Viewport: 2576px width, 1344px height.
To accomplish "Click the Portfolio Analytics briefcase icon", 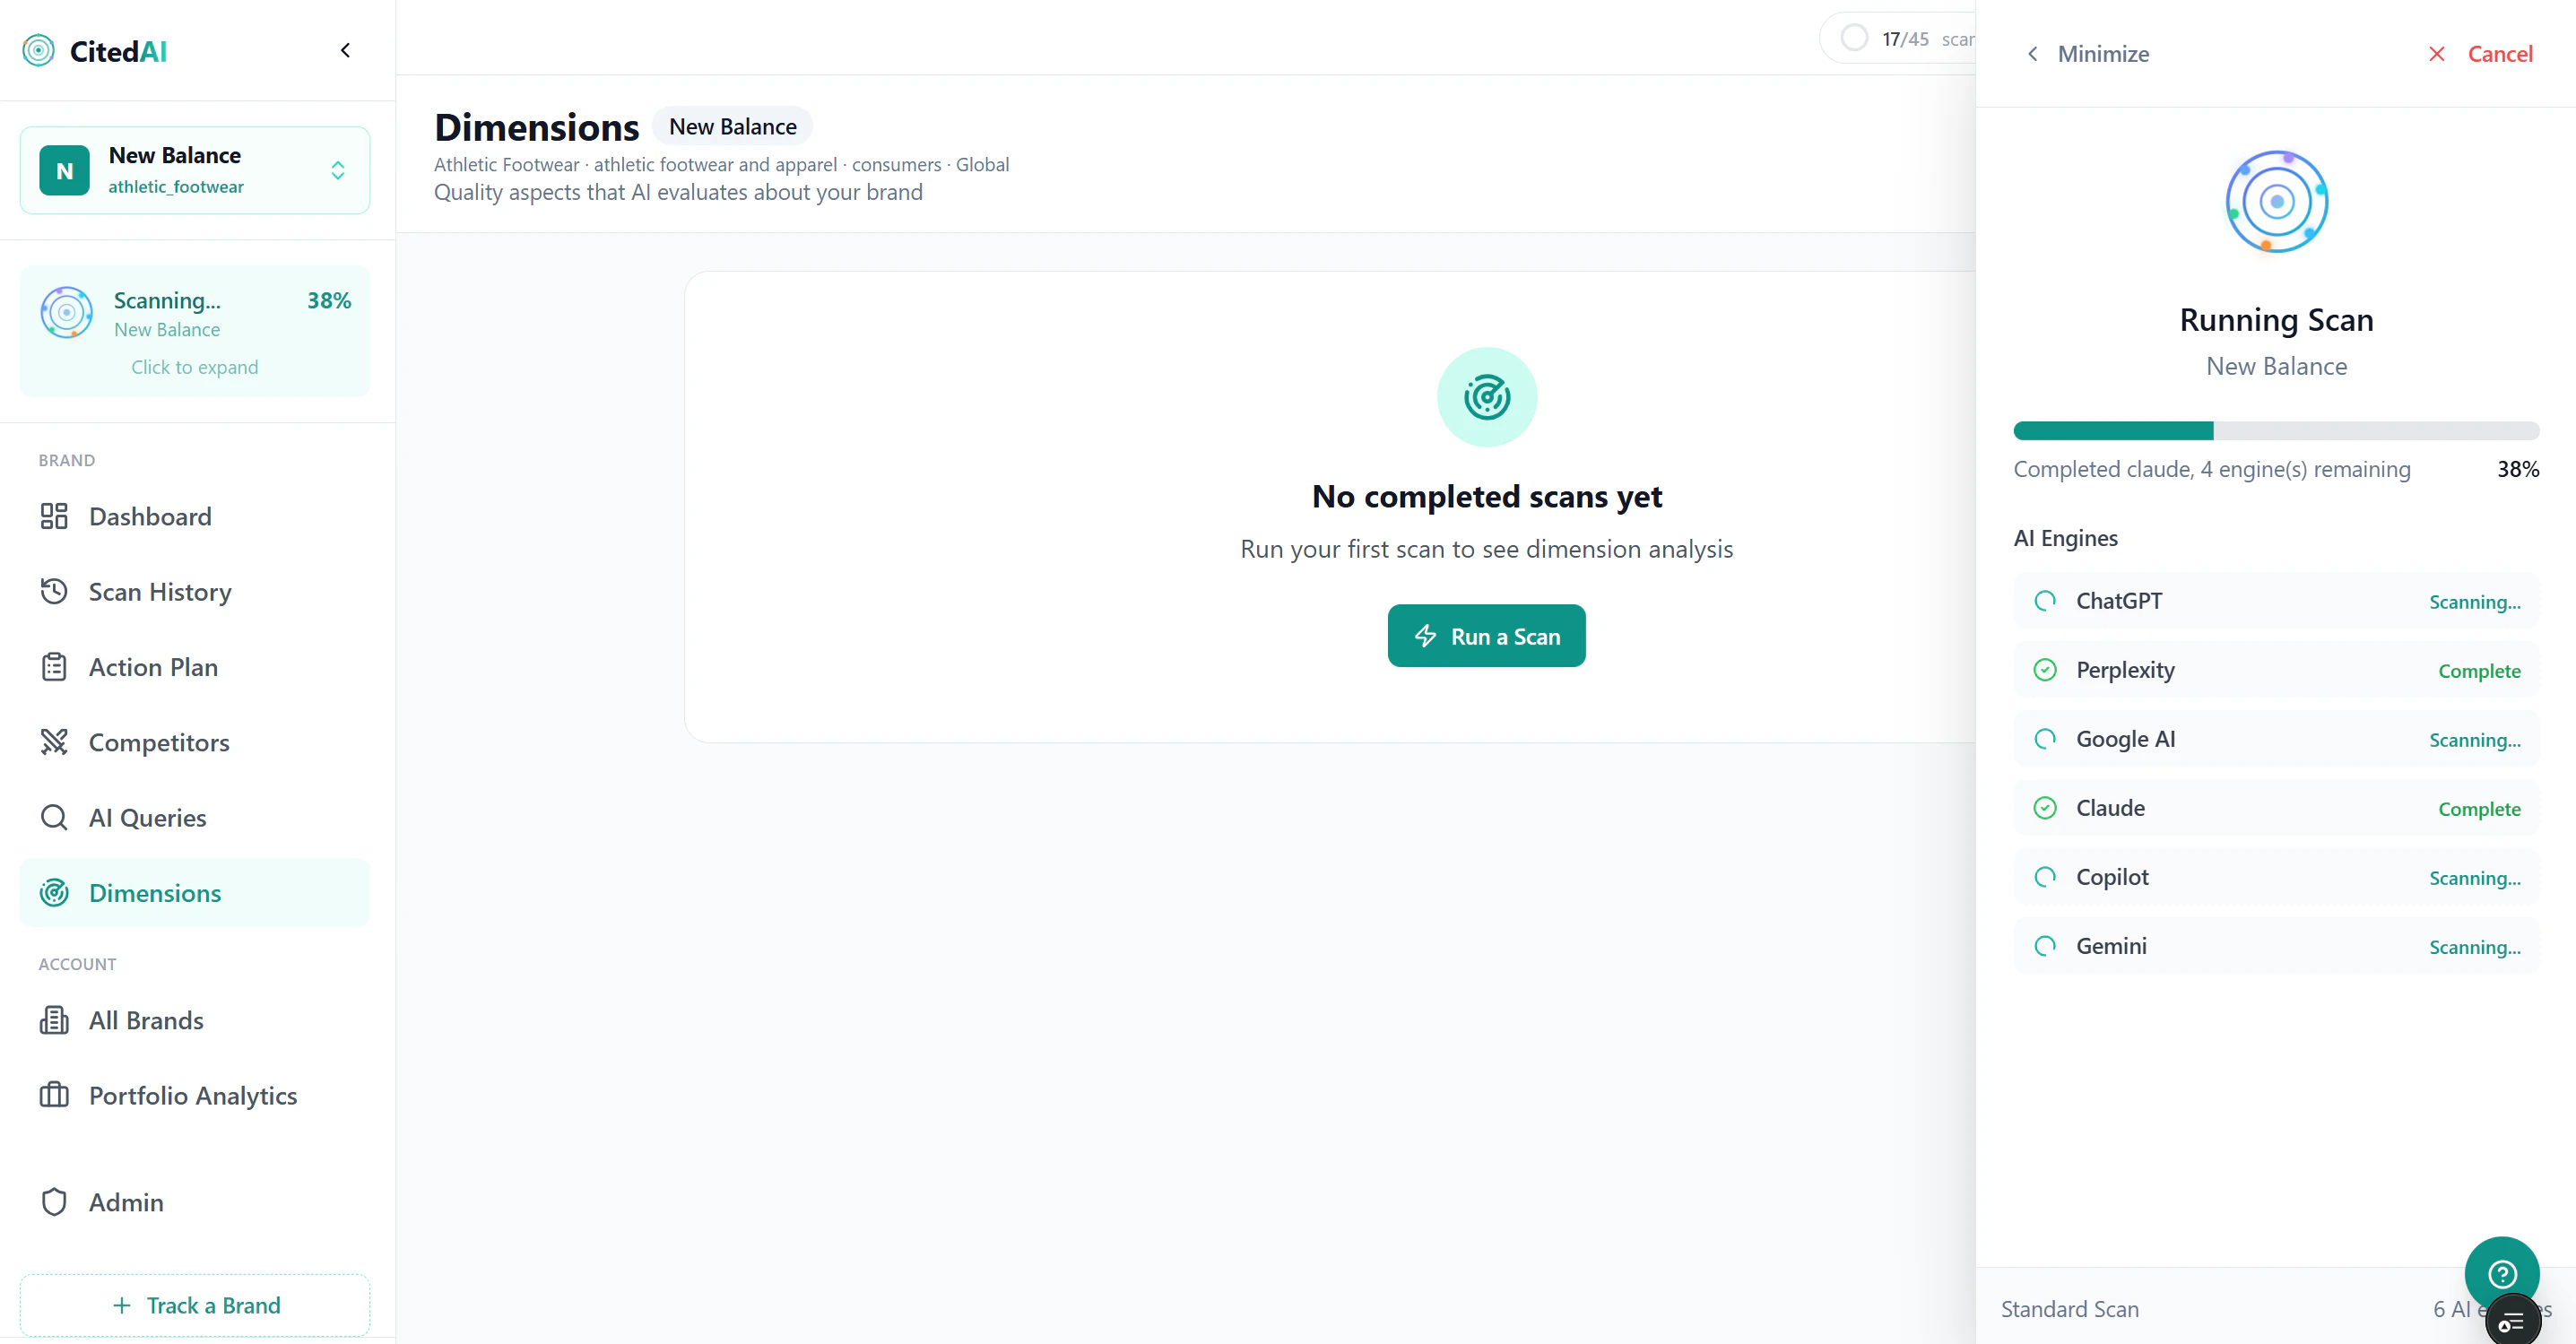I will 54,1095.
